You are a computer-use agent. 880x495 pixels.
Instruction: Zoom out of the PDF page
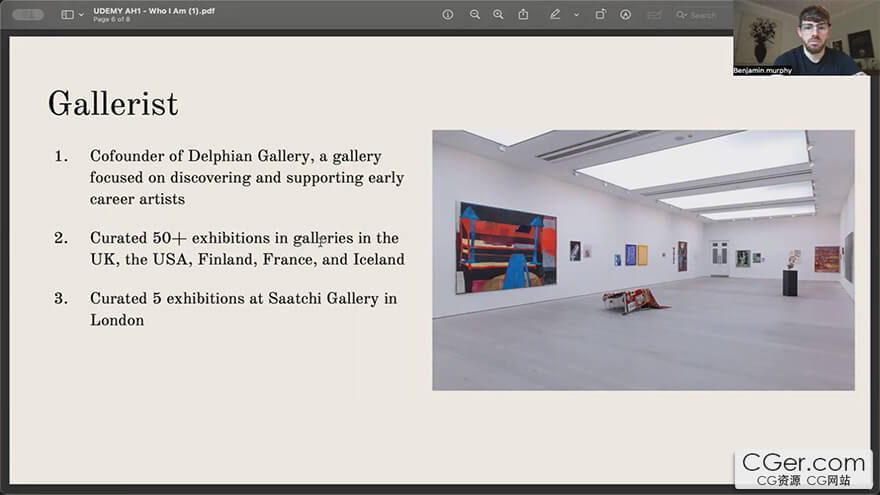(x=474, y=15)
